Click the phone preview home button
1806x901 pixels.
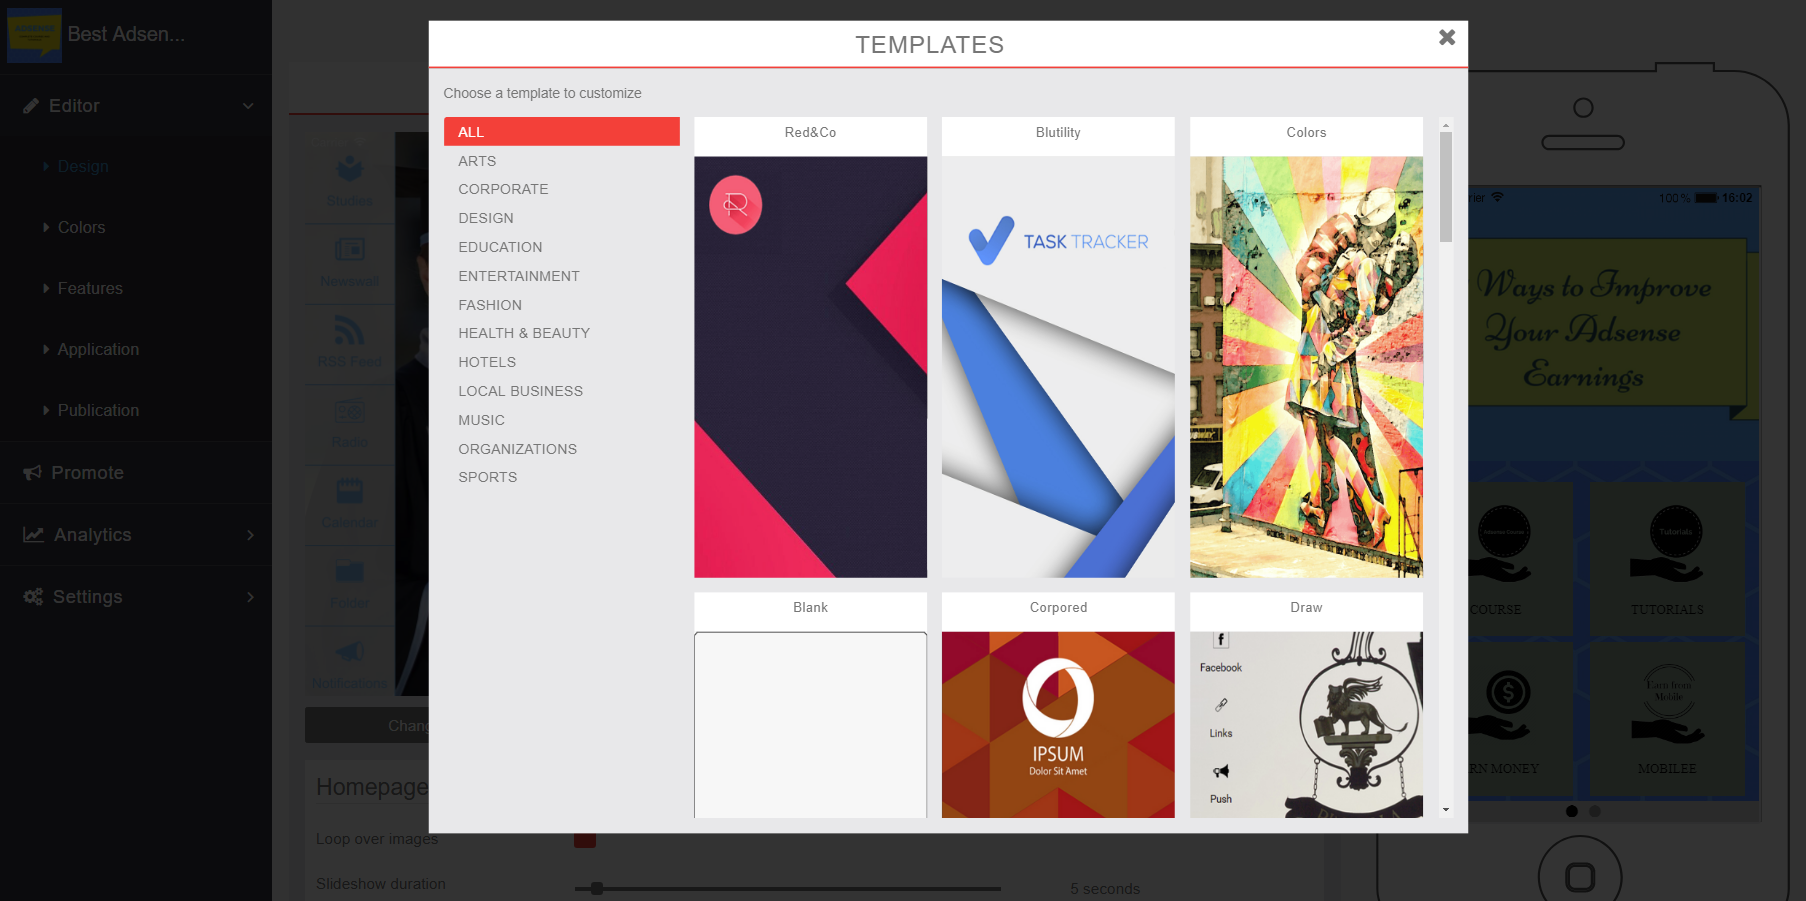[x=1580, y=877]
